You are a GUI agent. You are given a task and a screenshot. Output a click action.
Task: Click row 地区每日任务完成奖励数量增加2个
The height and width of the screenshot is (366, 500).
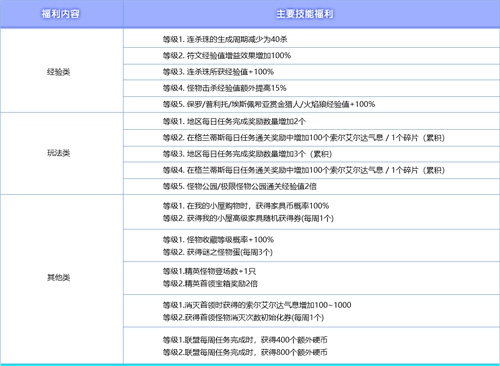[311, 121]
